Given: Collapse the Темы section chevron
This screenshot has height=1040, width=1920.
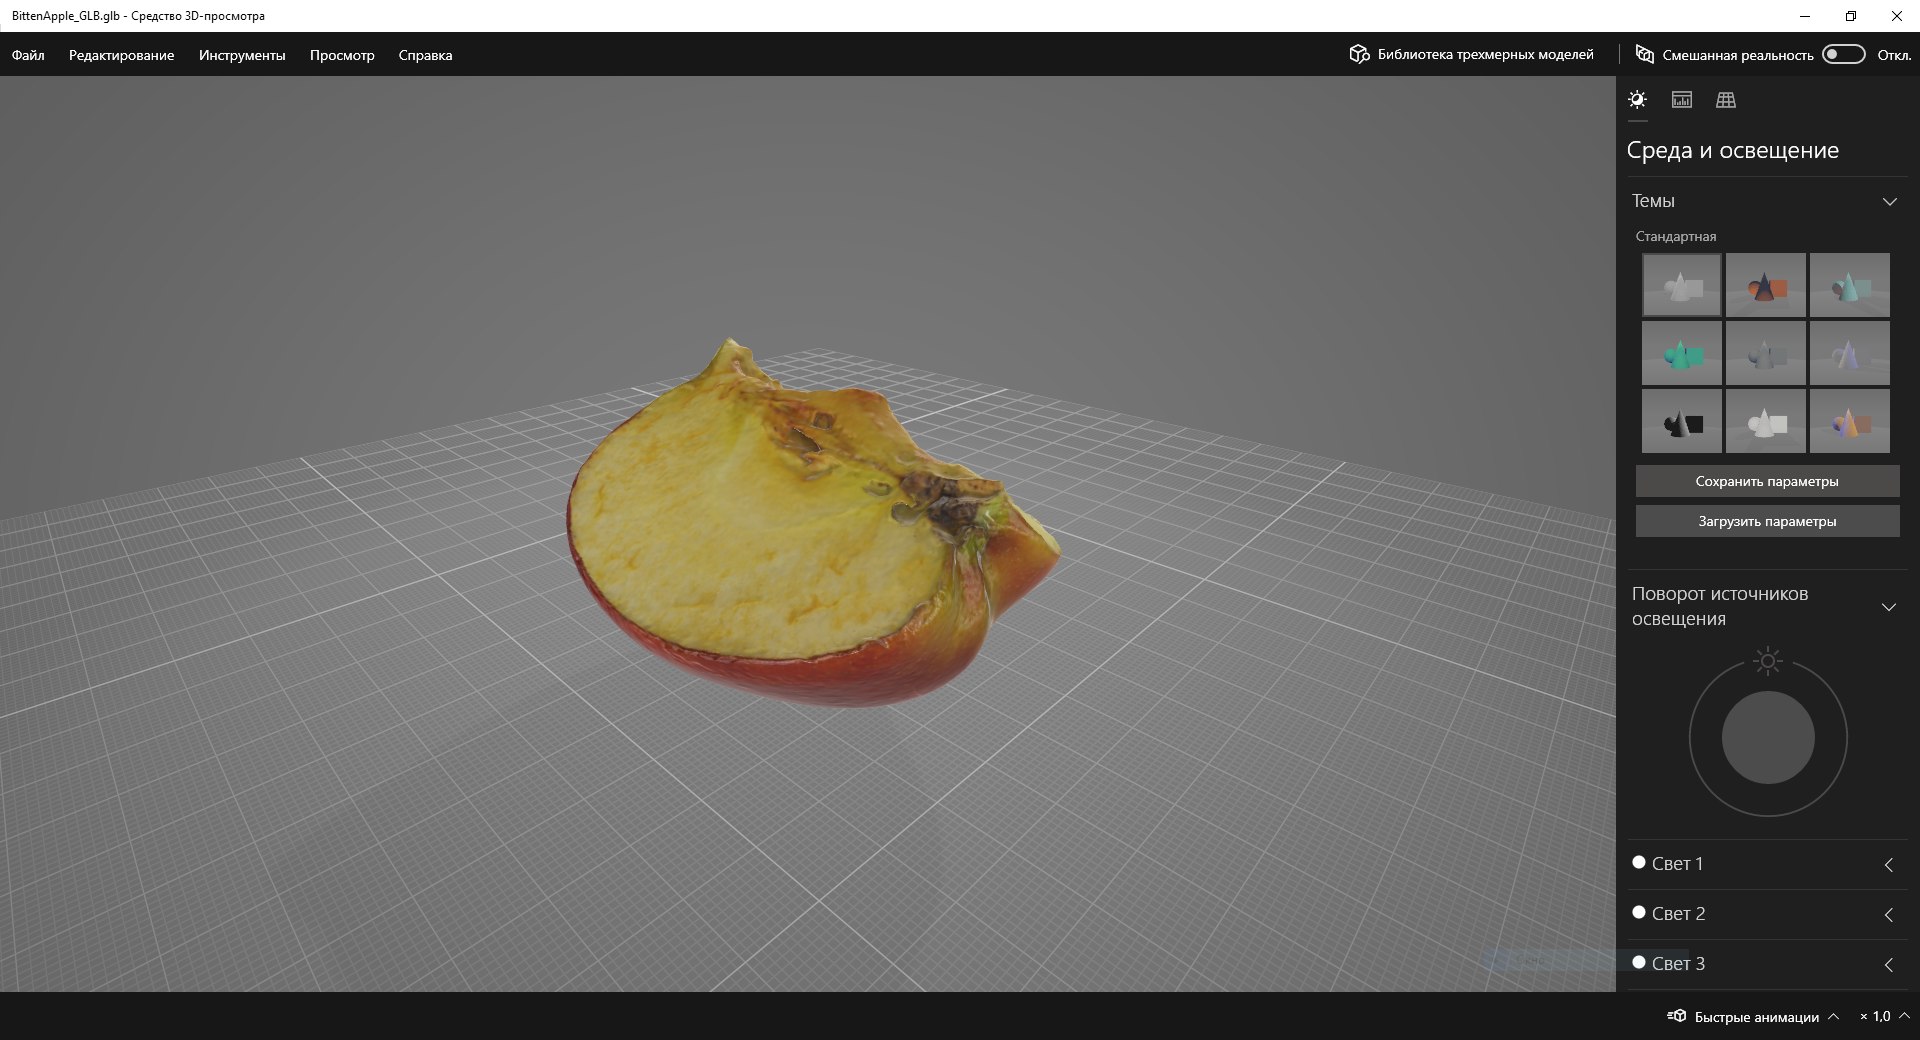Looking at the screenshot, I should click(x=1889, y=201).
